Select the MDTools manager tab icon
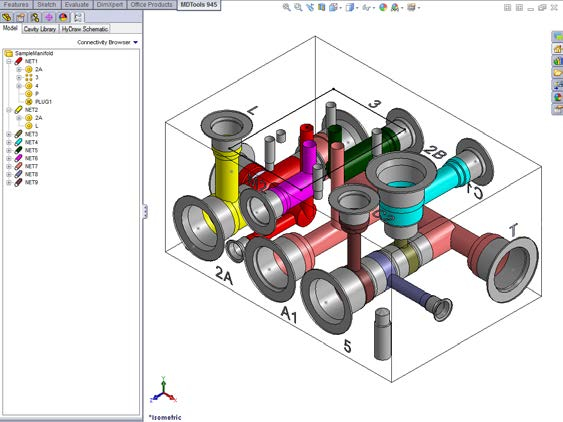Screen dimensions: 563x422 (78, 17)
